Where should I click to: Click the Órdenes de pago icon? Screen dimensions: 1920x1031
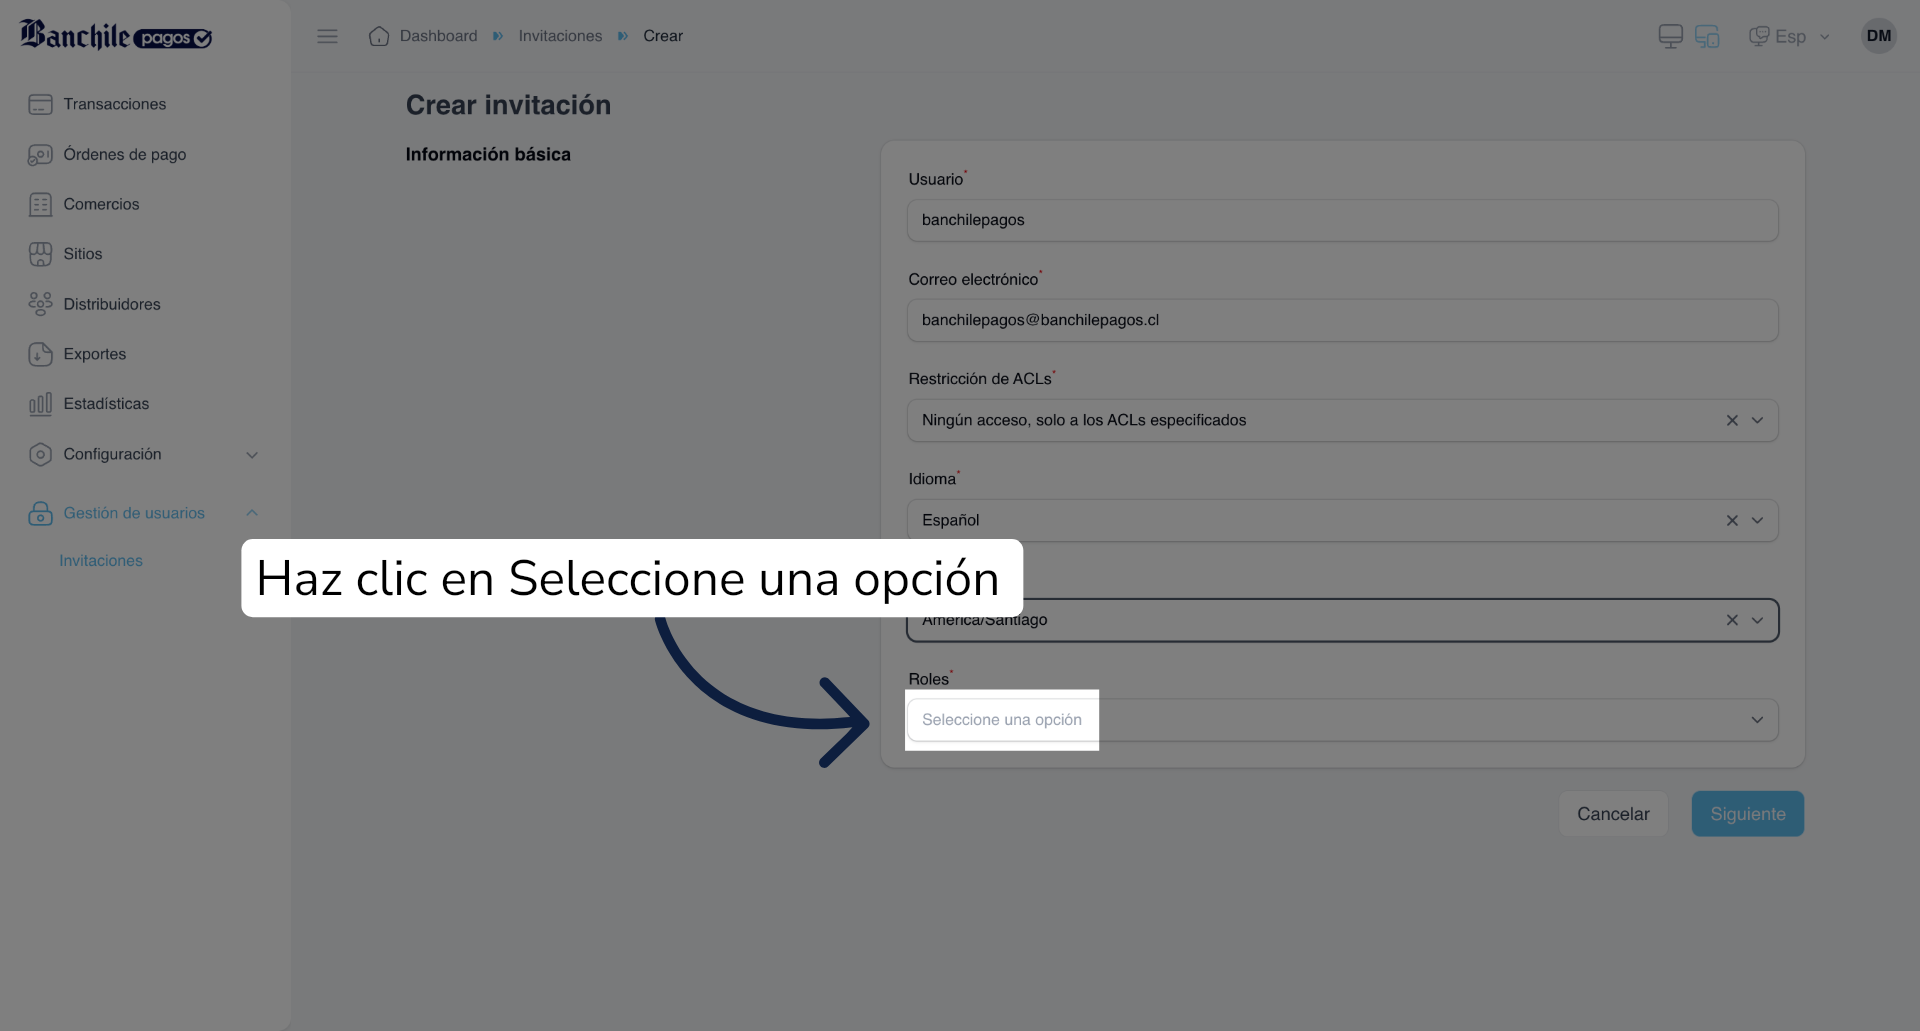40,154
